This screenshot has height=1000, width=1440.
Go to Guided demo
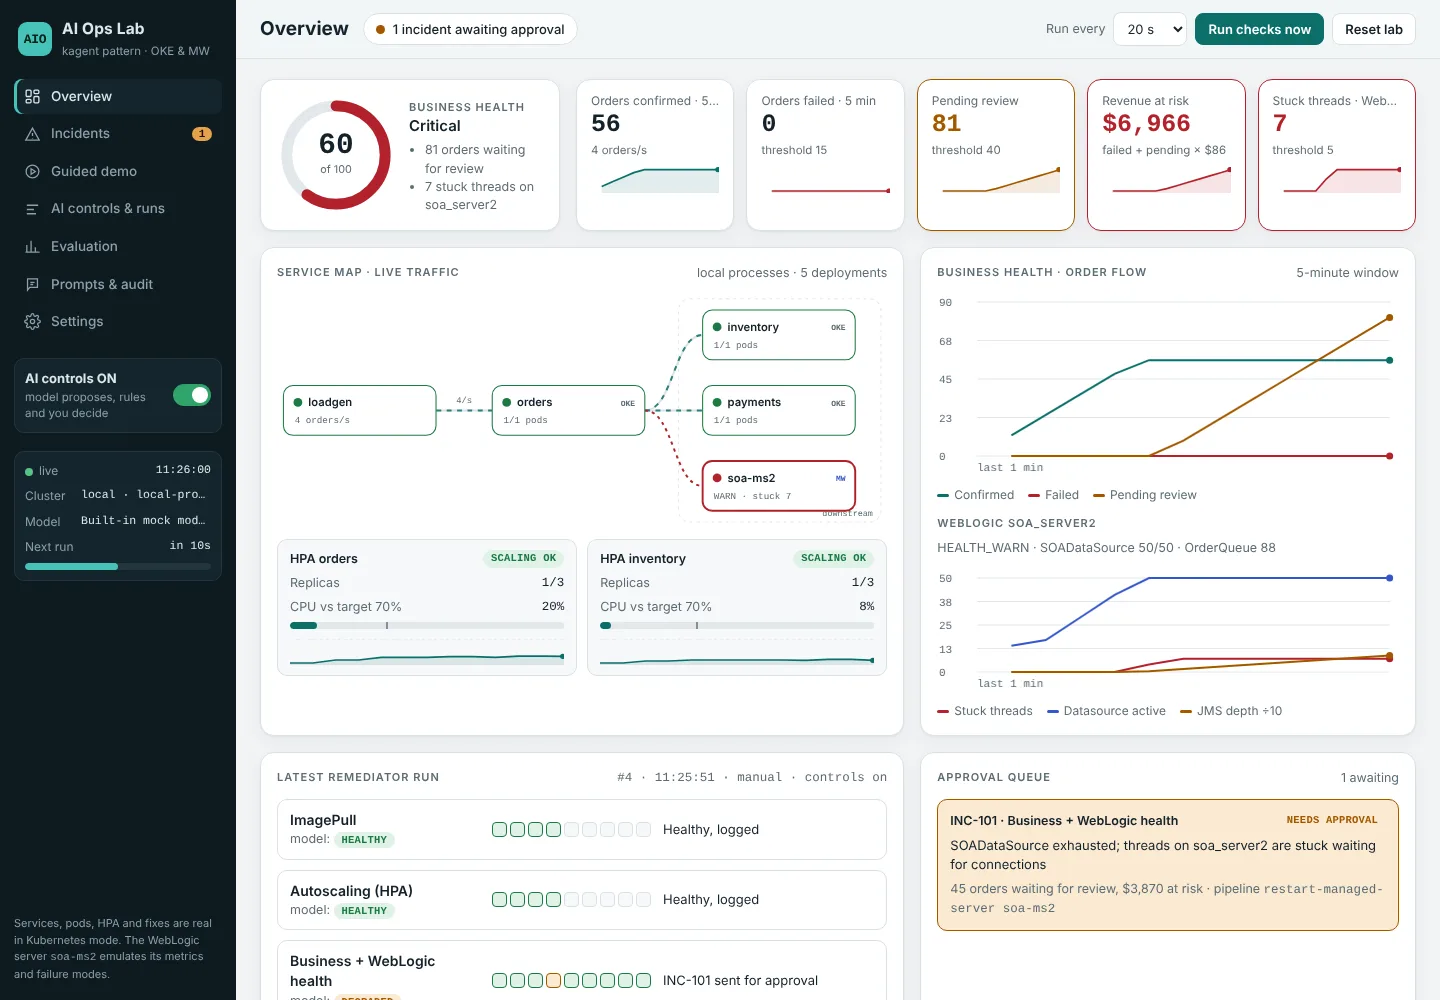pyautogui.click(x=118, y=172)
